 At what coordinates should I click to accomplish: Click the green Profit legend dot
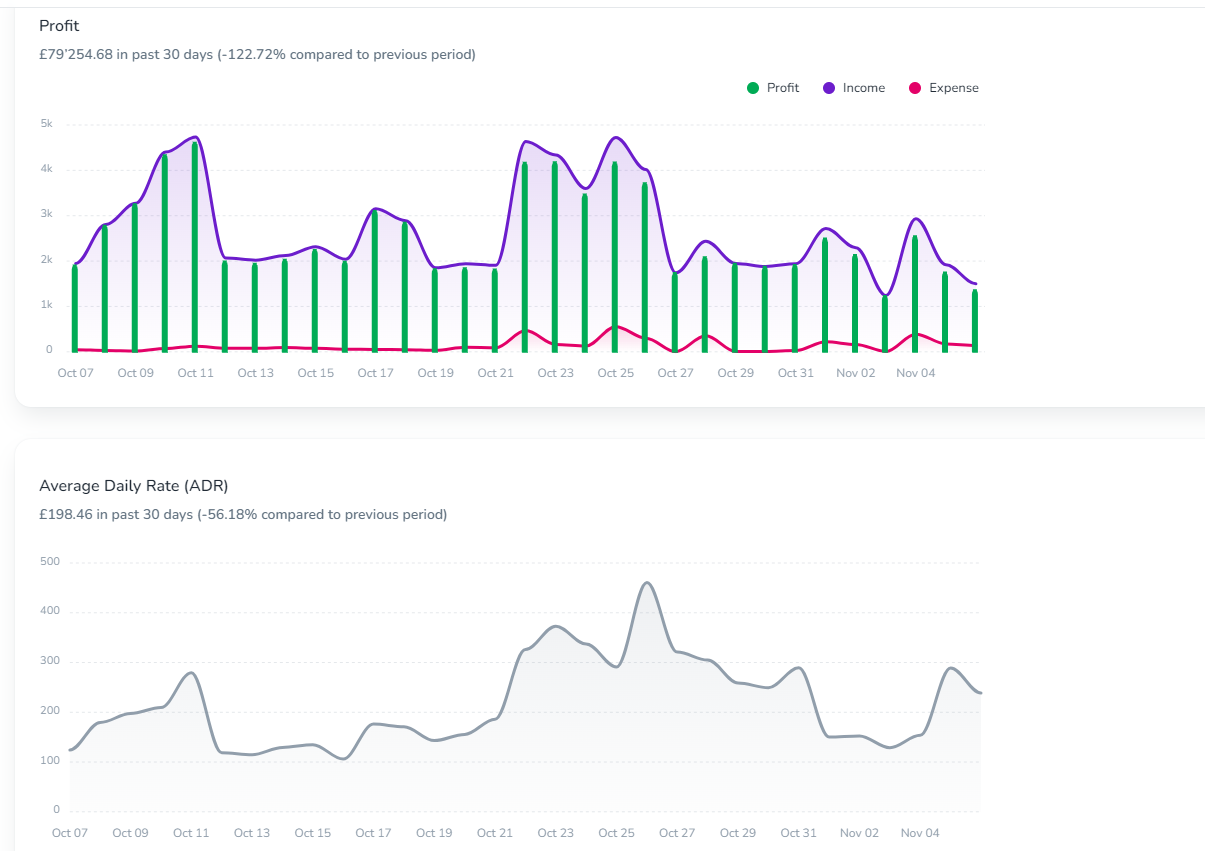(x=753, y=88)
